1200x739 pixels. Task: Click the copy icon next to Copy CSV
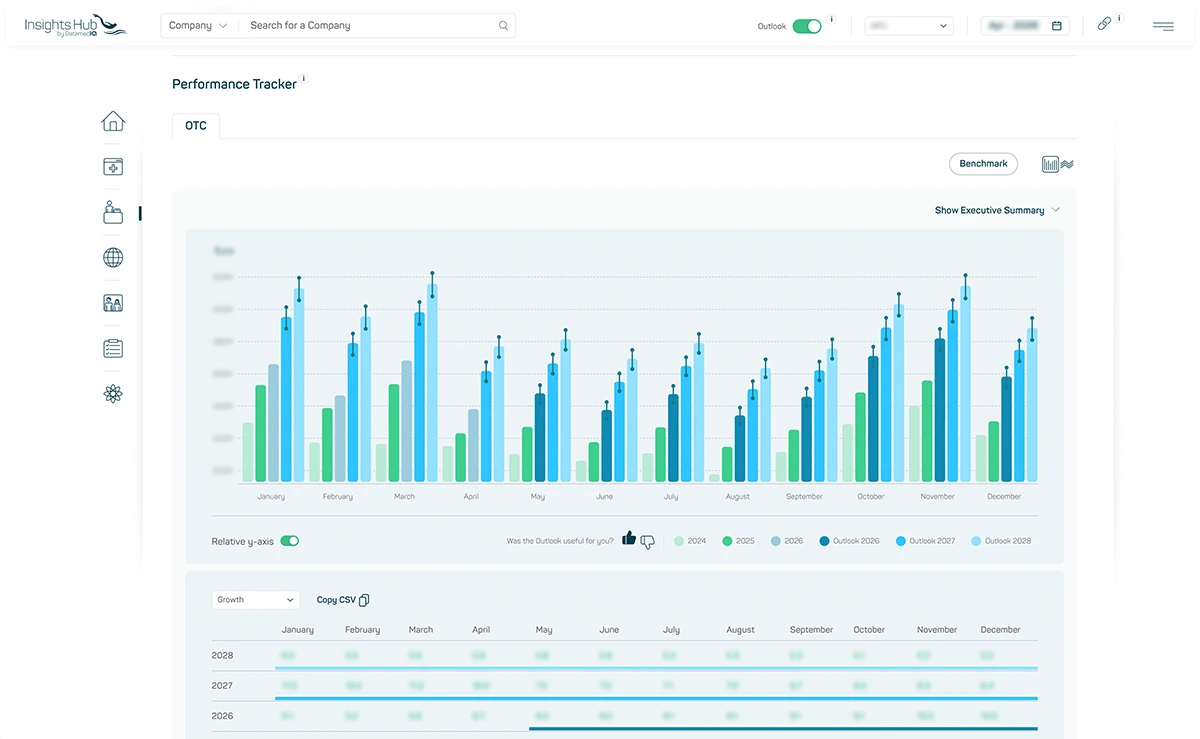[364, 600]
